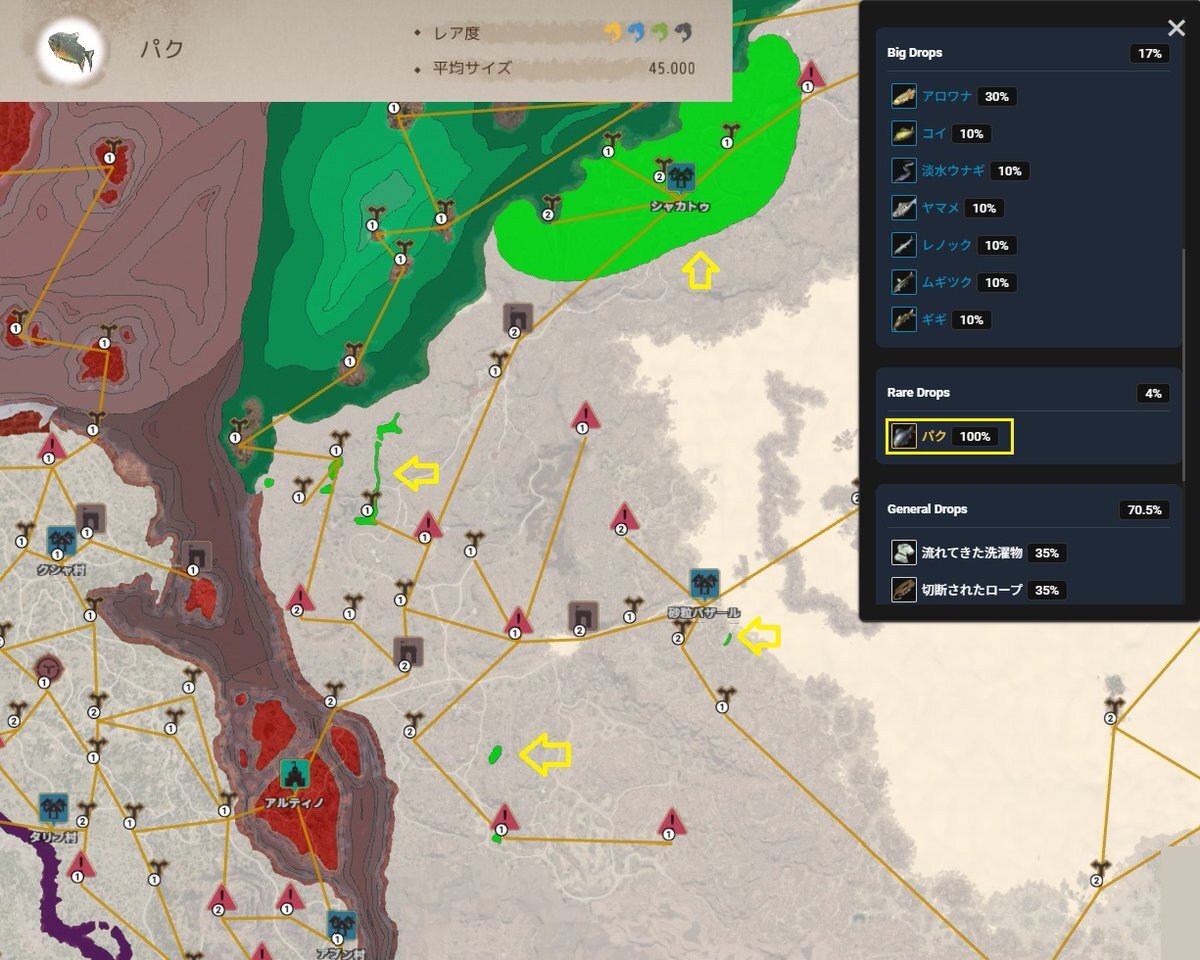Open the 淡水ウナギ item link
The image size is (1200, 960).
[953, 171]
